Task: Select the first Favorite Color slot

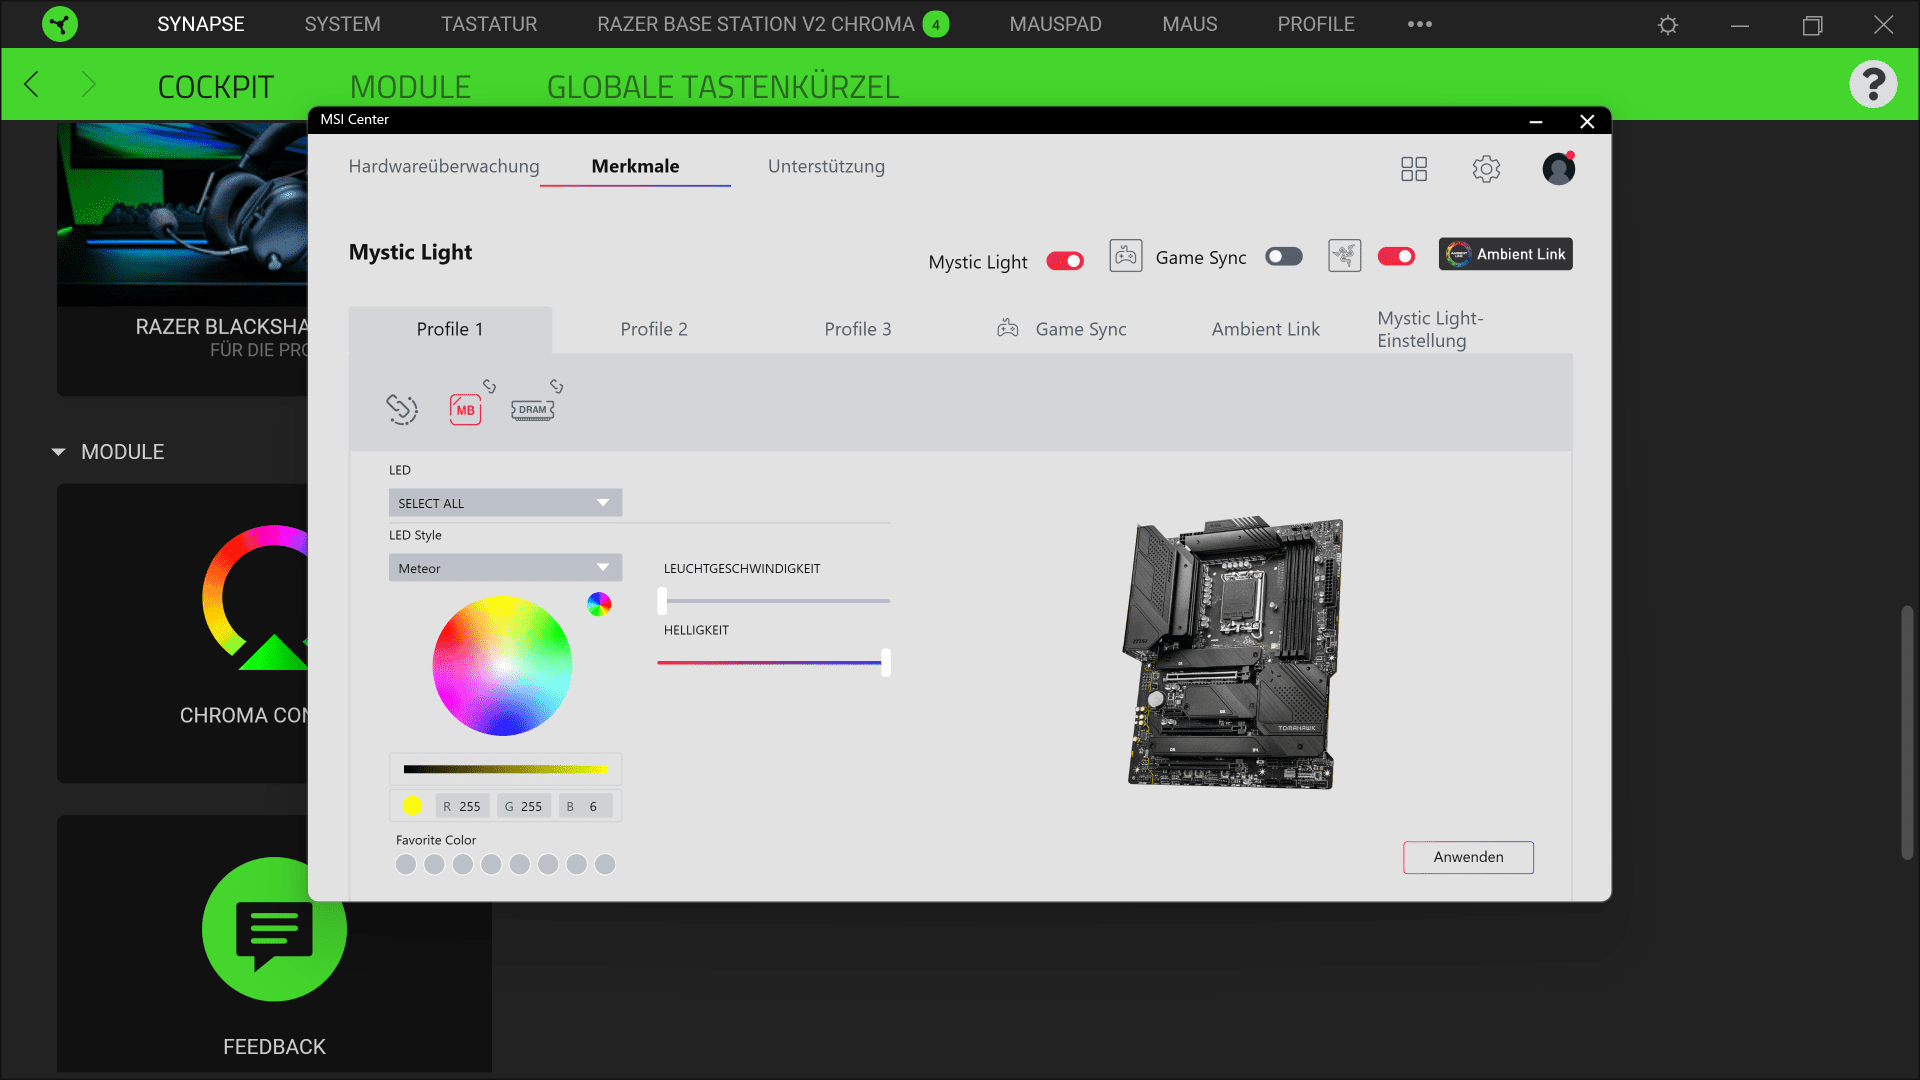Action: click(405, 865)
